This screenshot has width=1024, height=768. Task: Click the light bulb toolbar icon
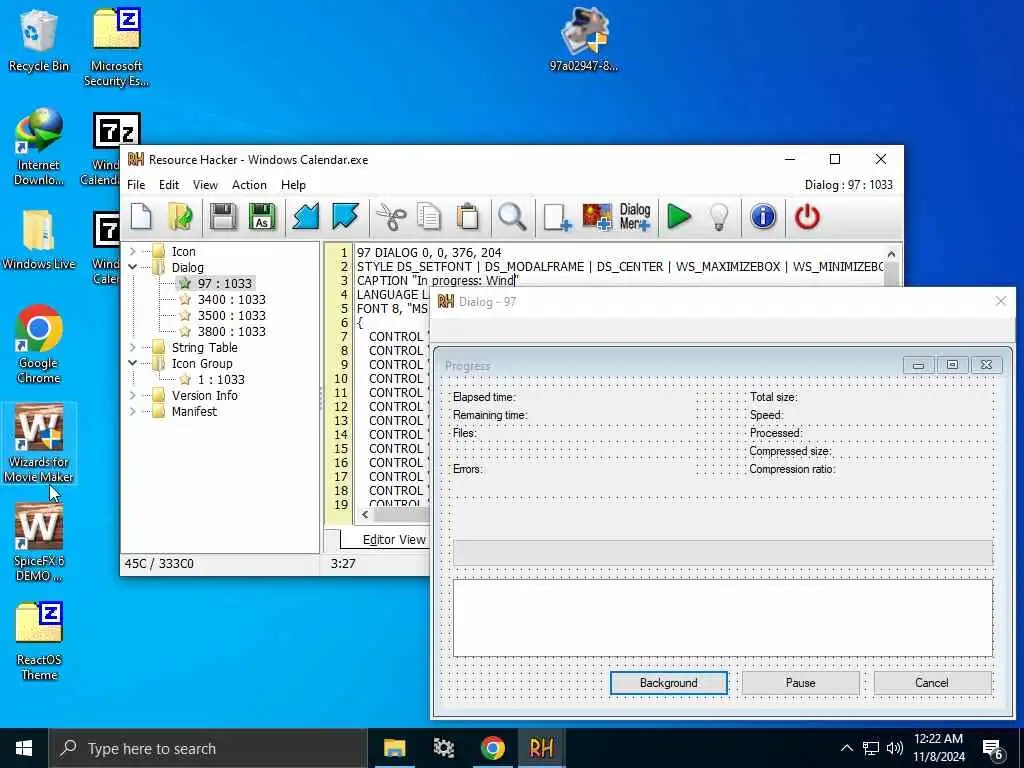pyautogui.click(x=718, y=217)
